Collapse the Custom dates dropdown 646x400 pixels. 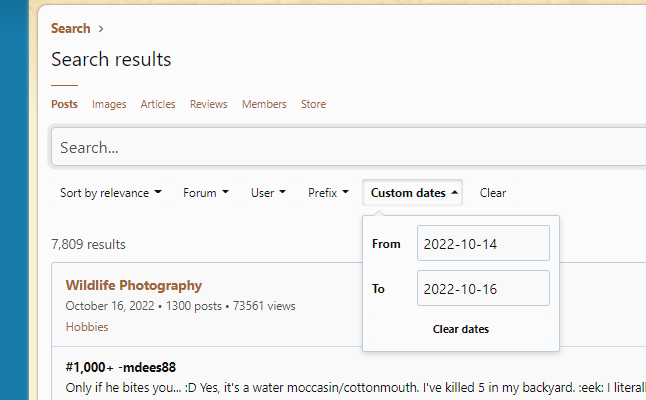click(414, 193)
